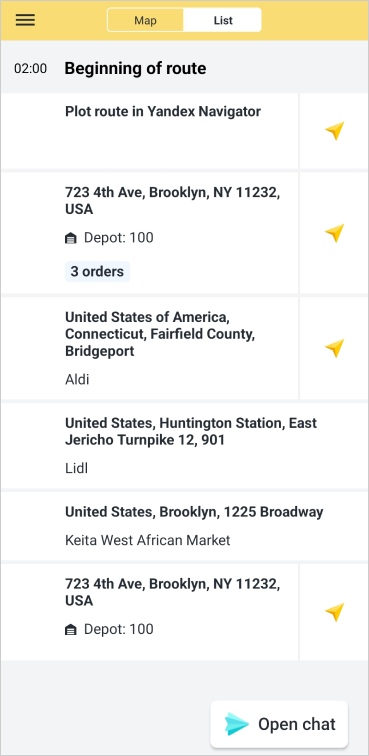The height and width of the screenshot is (756, 369).
Task: Open the Huntington Station Lidl stop
Action: (185, 445)
